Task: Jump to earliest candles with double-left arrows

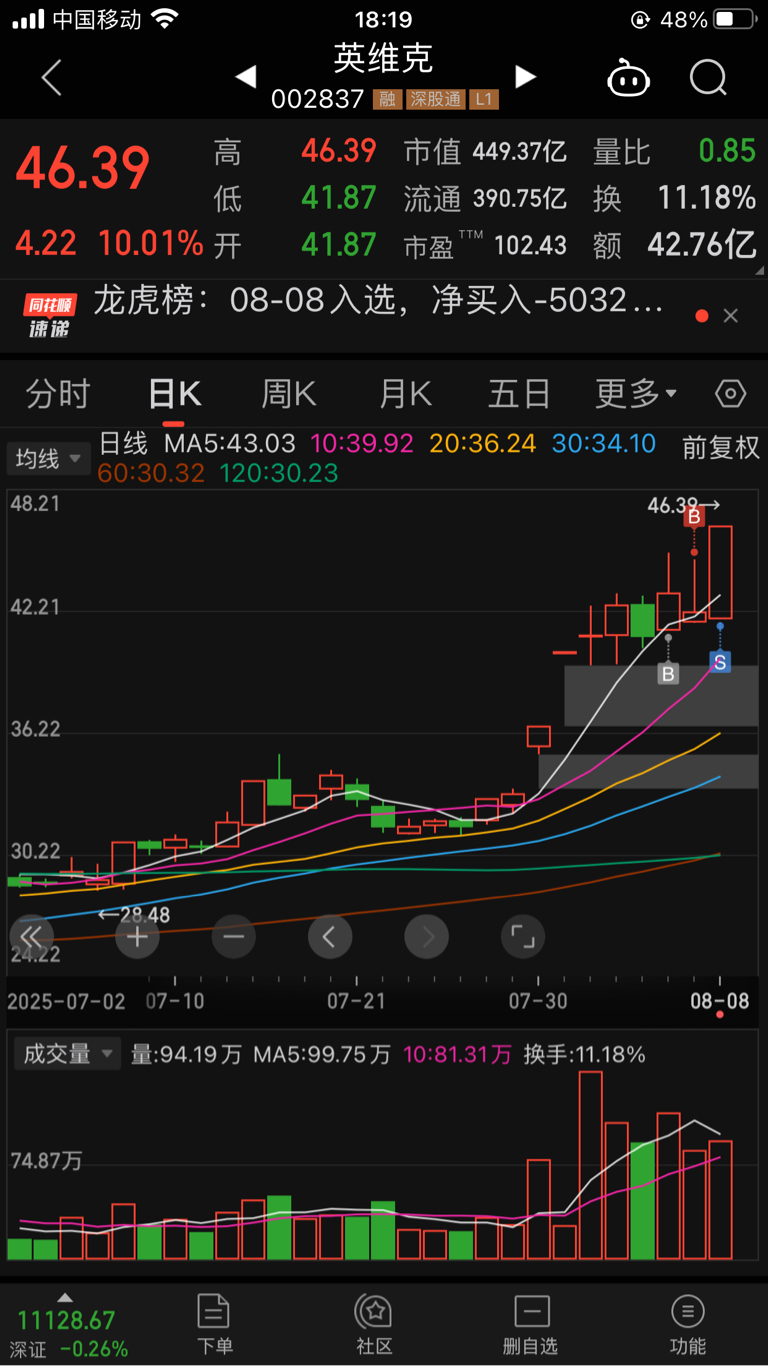Action: point(31,937)
